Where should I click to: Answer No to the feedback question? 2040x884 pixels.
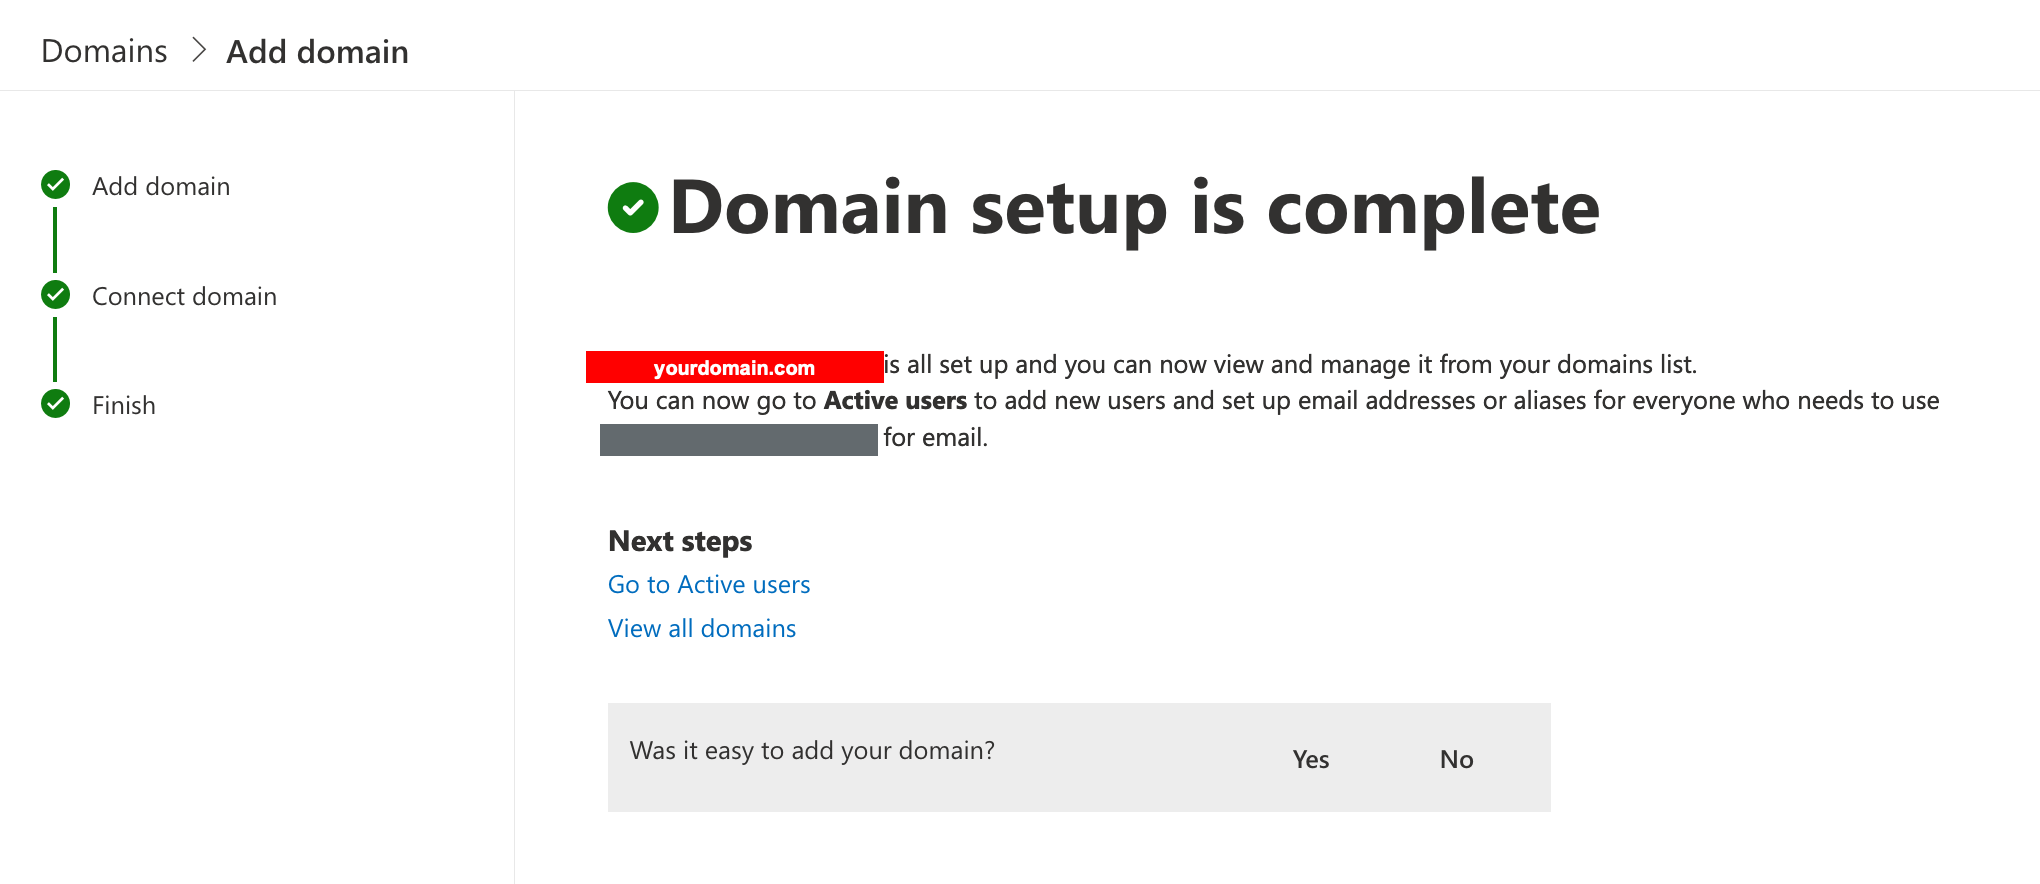(1456, 760)
